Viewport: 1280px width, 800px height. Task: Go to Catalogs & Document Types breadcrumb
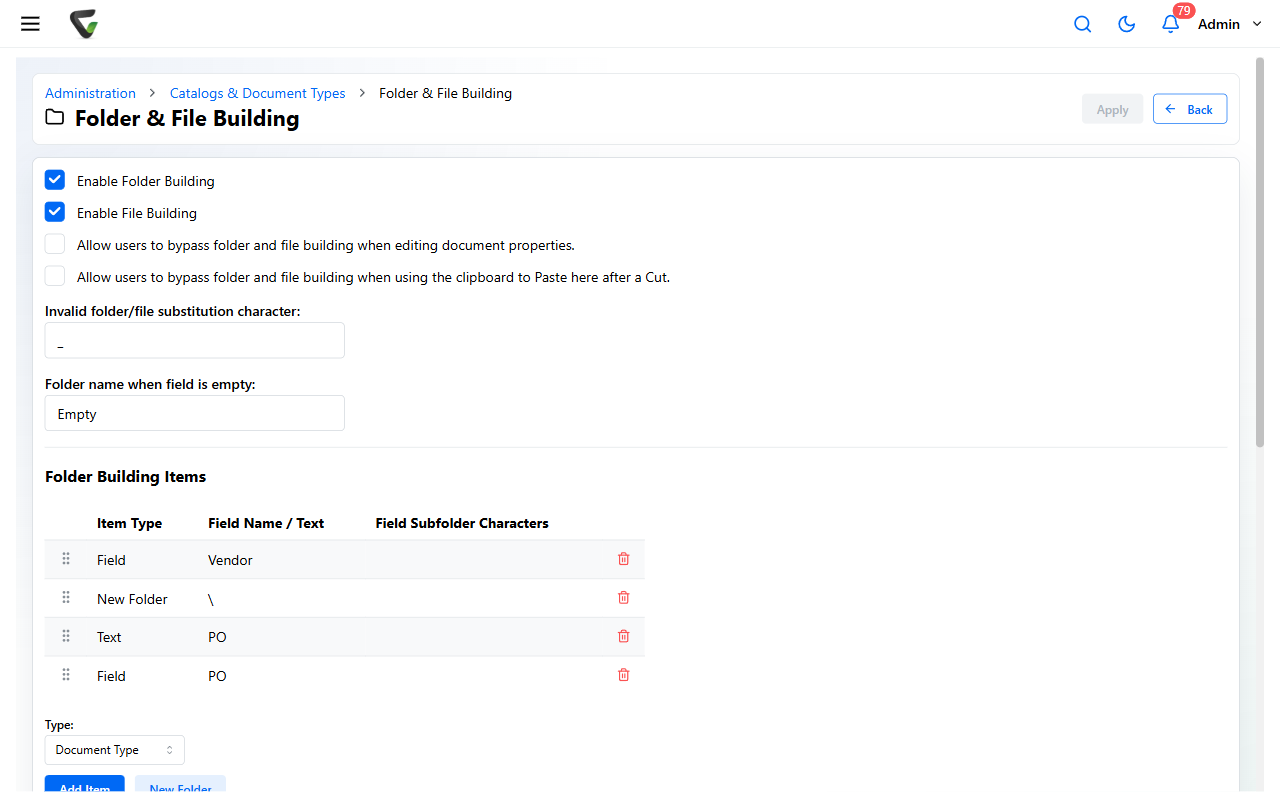tap(257, 93)
